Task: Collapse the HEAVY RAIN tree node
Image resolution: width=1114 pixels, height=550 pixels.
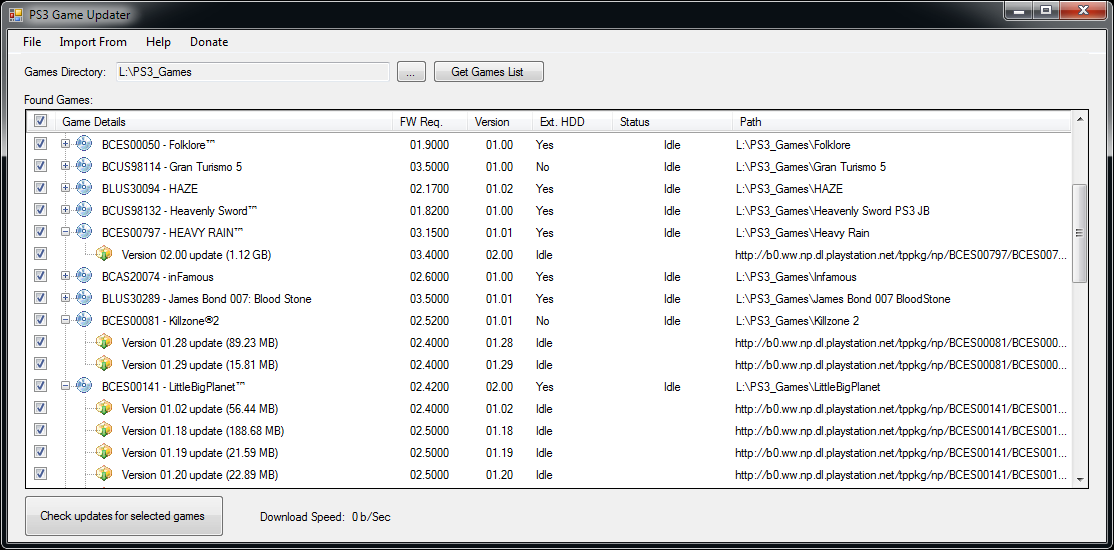Action: pos(66,233)
